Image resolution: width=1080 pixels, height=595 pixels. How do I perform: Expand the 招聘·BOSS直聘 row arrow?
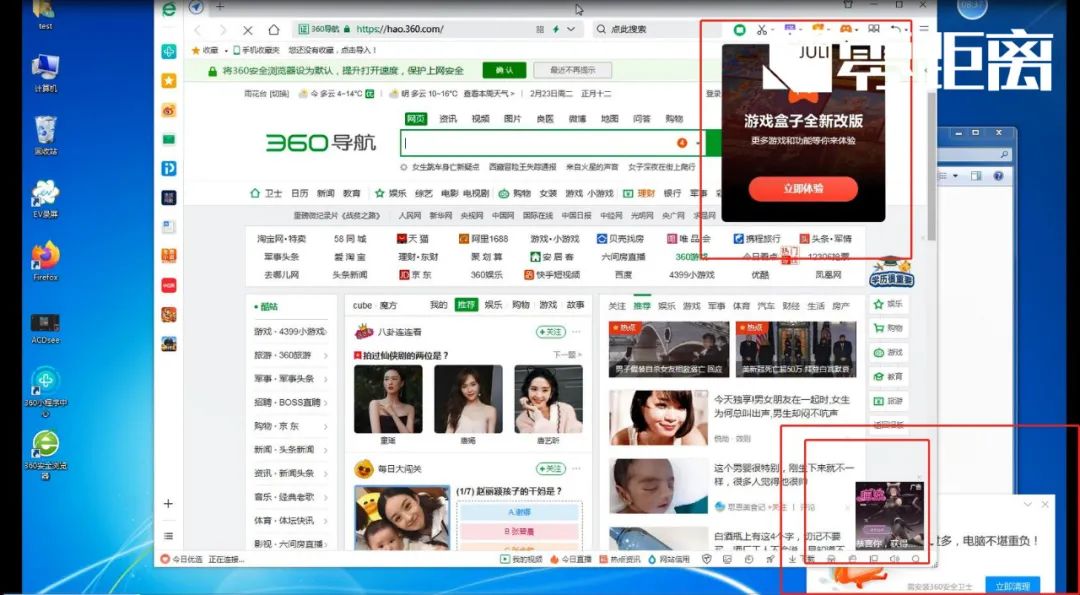tap(325, 402)
